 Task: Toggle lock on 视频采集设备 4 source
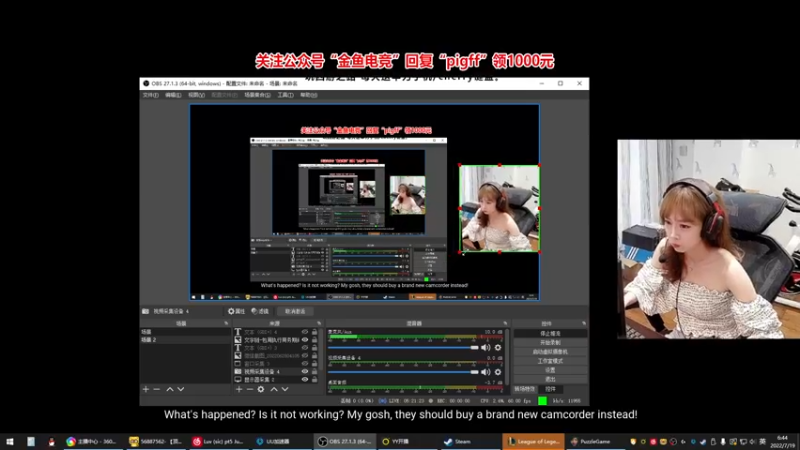tap(314, 371)
